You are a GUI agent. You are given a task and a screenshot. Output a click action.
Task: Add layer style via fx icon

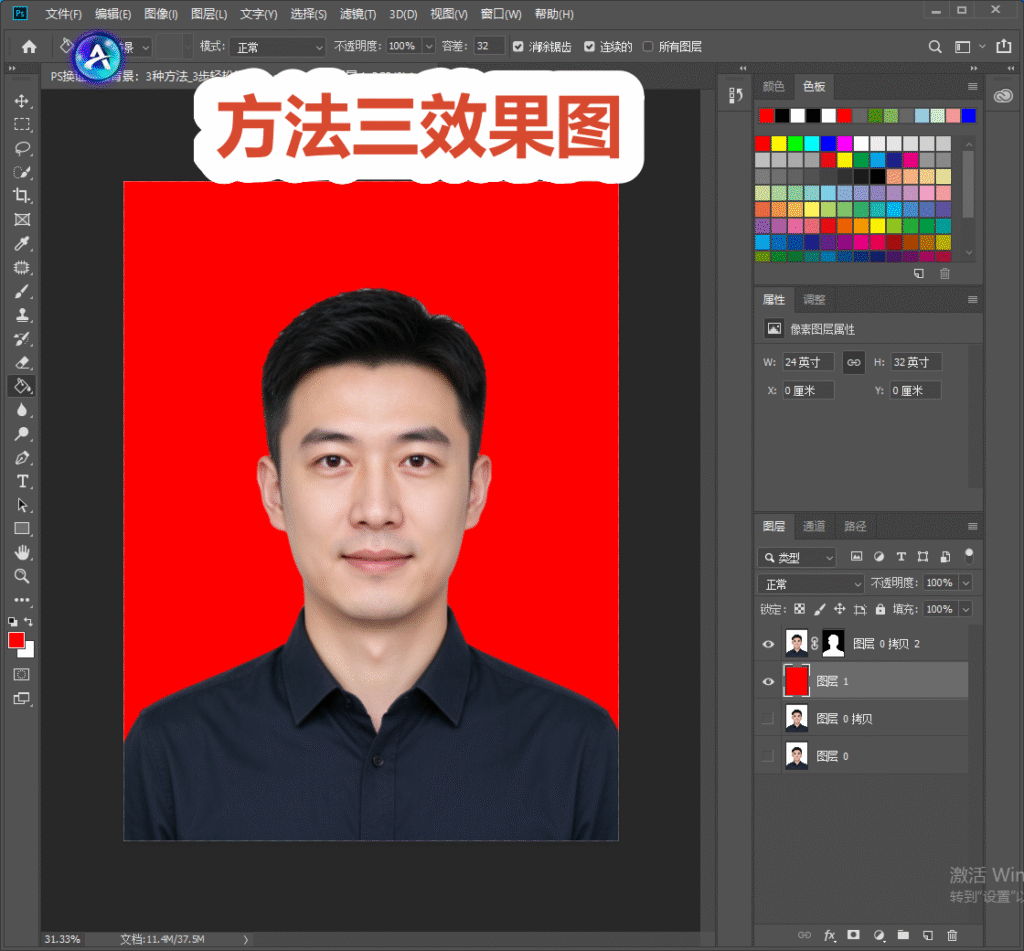(829, 935)
